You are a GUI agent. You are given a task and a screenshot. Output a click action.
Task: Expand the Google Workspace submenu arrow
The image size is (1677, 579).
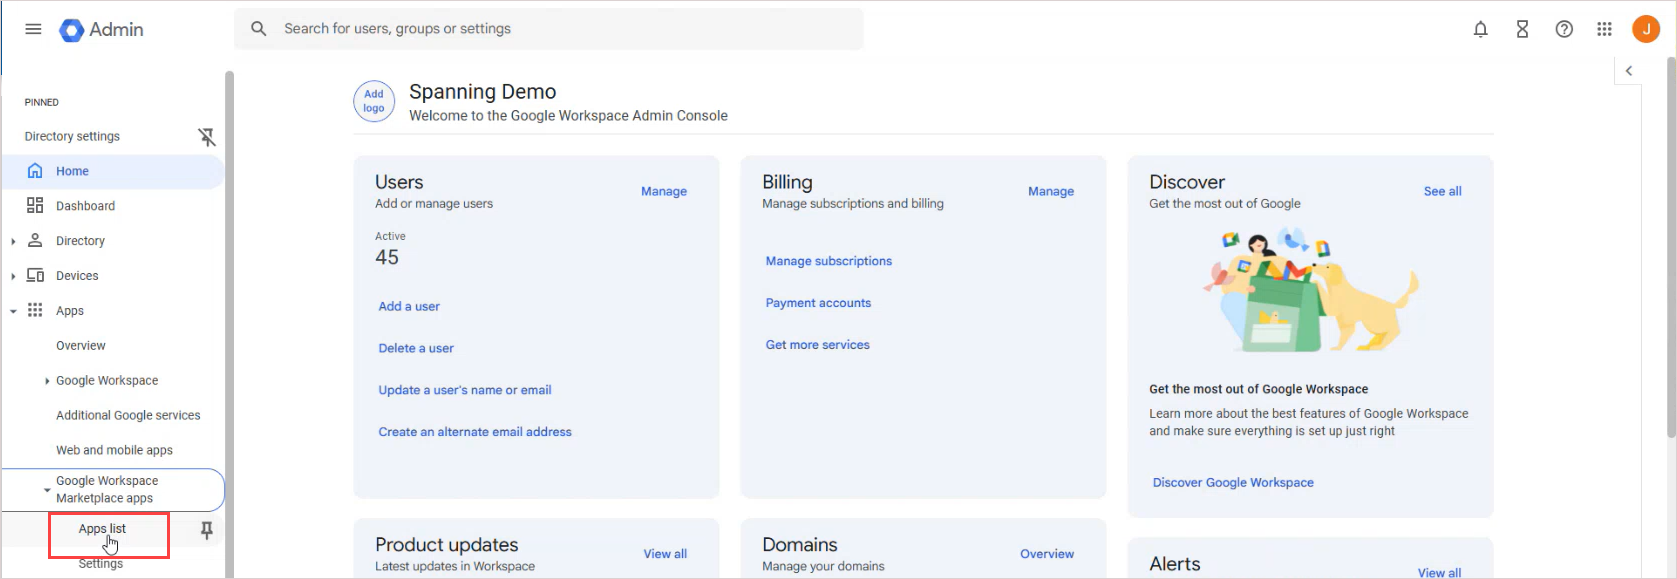coord(47,381)
